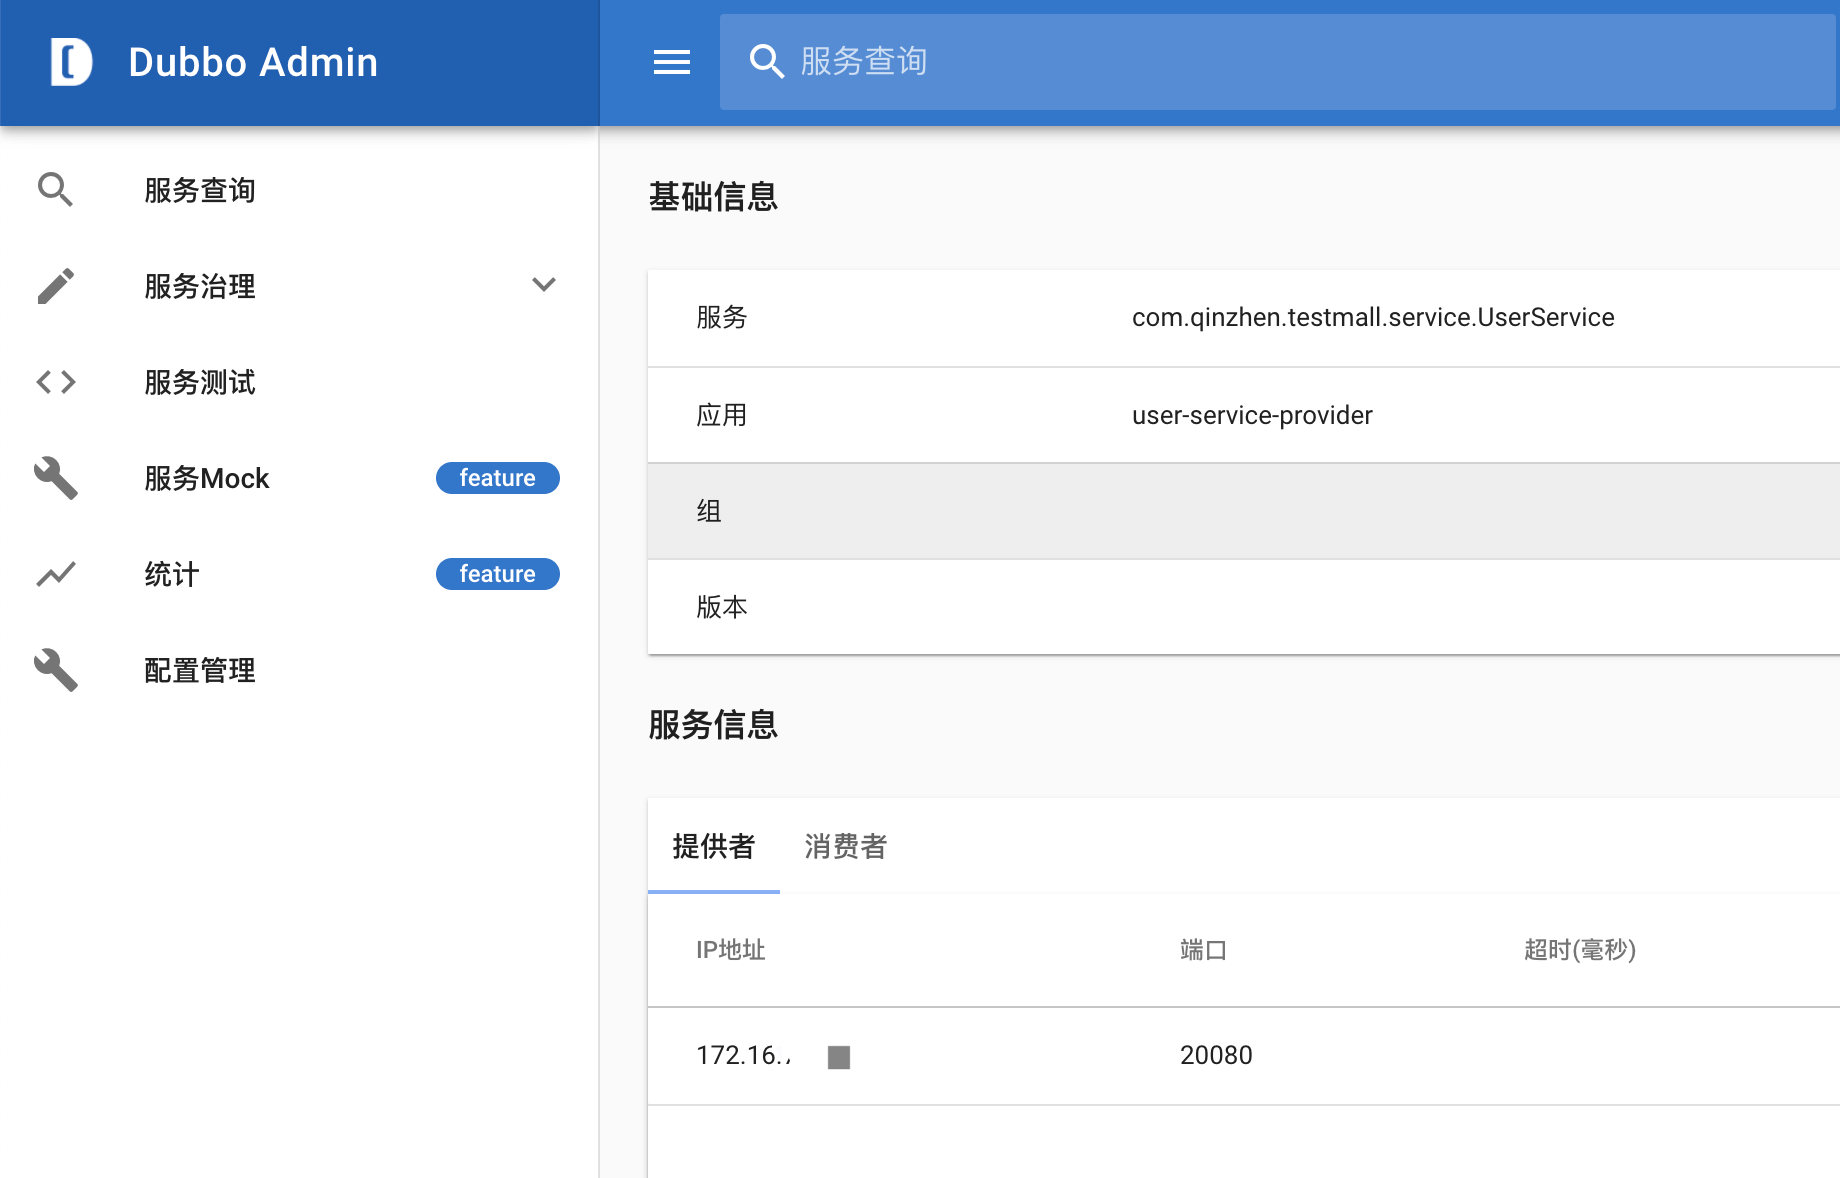Select the 组 row in 基础信息
Image resolution: width=1840 pixels, height=1178 pixels.
pyautogui.click(x=1244, y=511)
